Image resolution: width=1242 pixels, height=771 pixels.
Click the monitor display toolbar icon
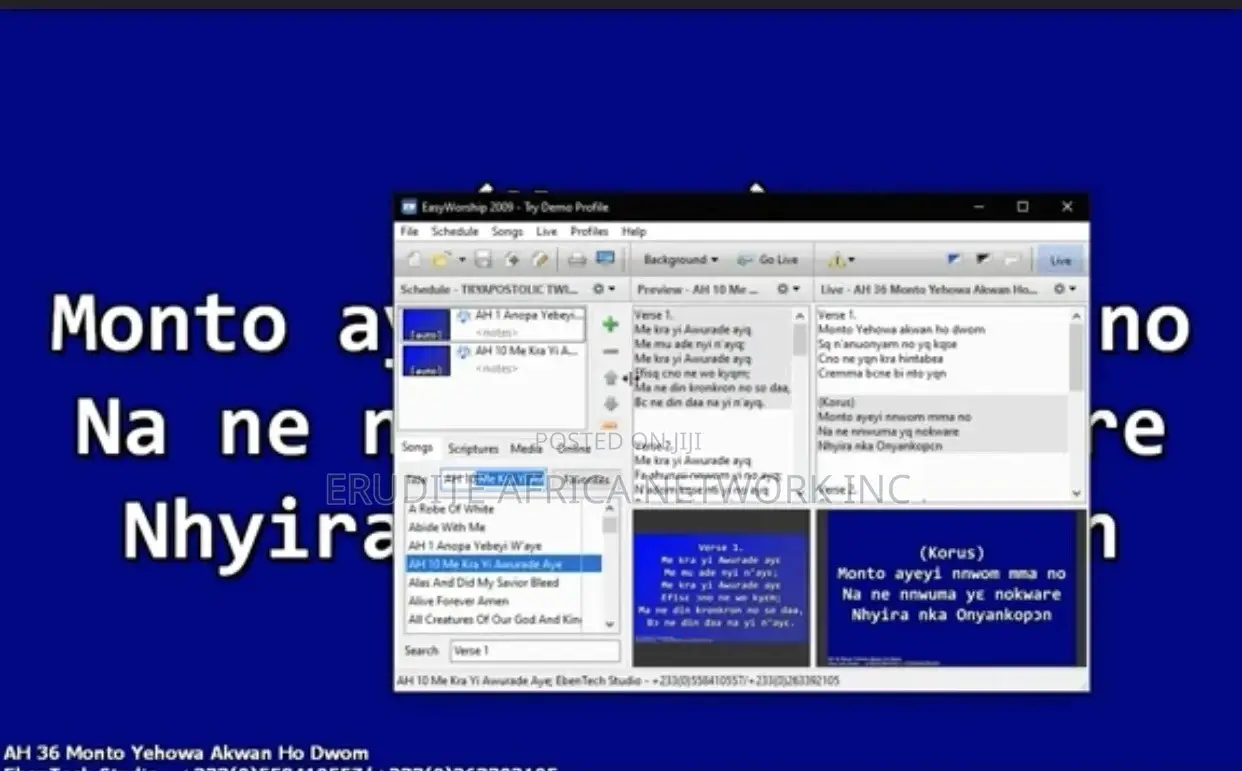pyautogui.click(x=605, y=260)
